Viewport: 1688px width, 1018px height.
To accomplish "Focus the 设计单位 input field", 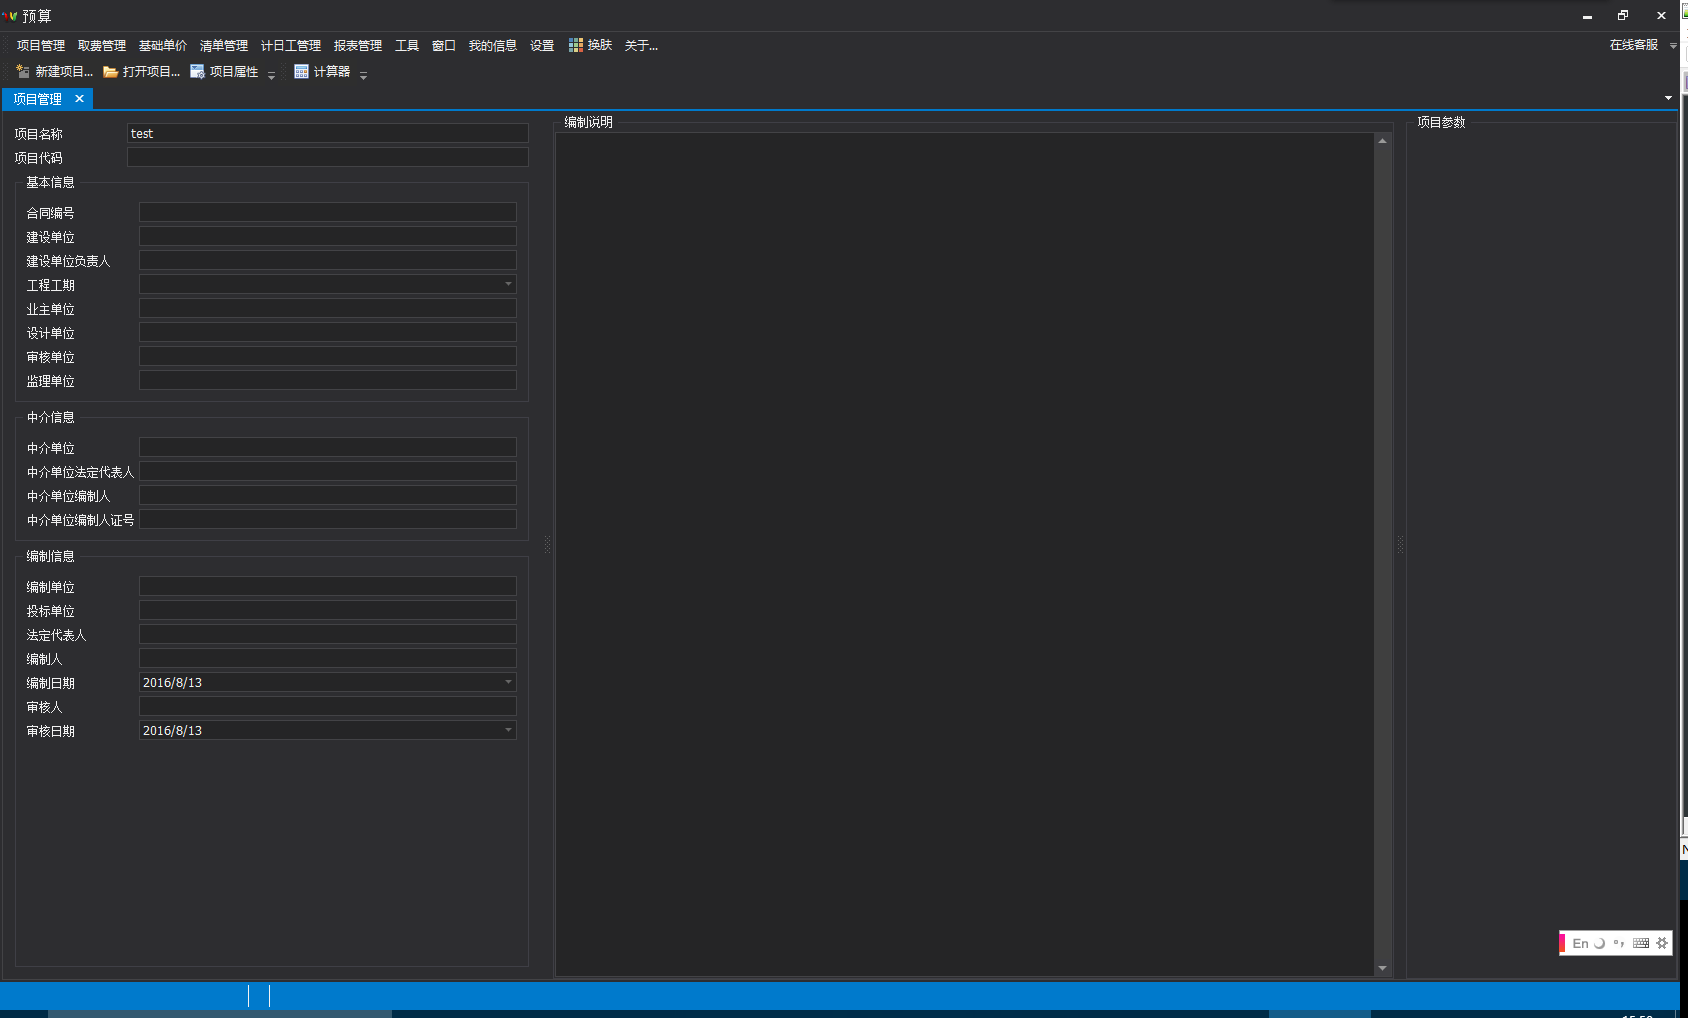I will click(328, 332).
